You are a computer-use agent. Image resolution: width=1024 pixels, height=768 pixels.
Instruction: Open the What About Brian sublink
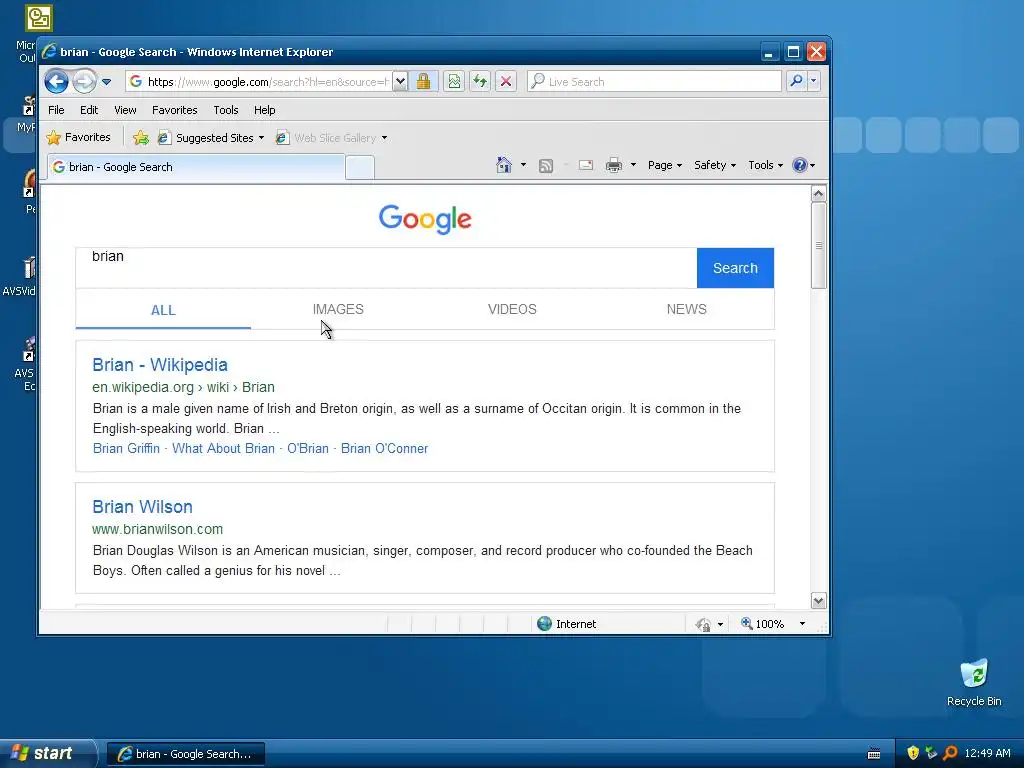point(223,449)
